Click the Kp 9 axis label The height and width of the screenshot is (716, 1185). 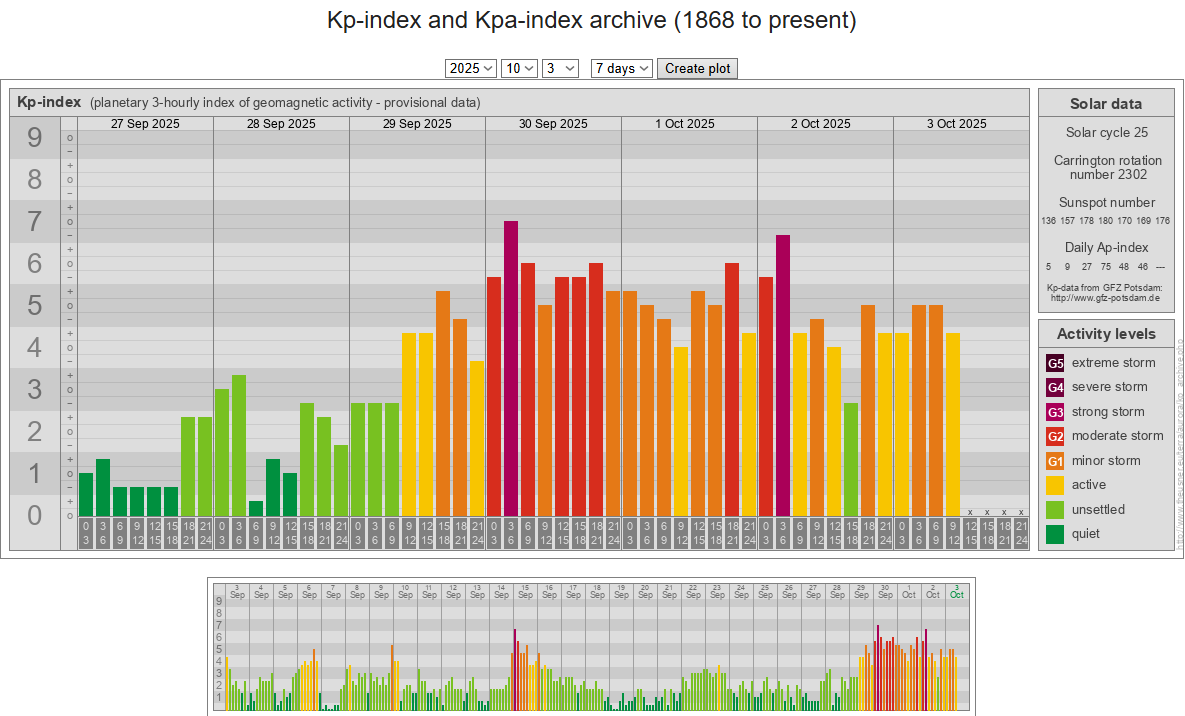pyautogui.click(x=35, y=138)
